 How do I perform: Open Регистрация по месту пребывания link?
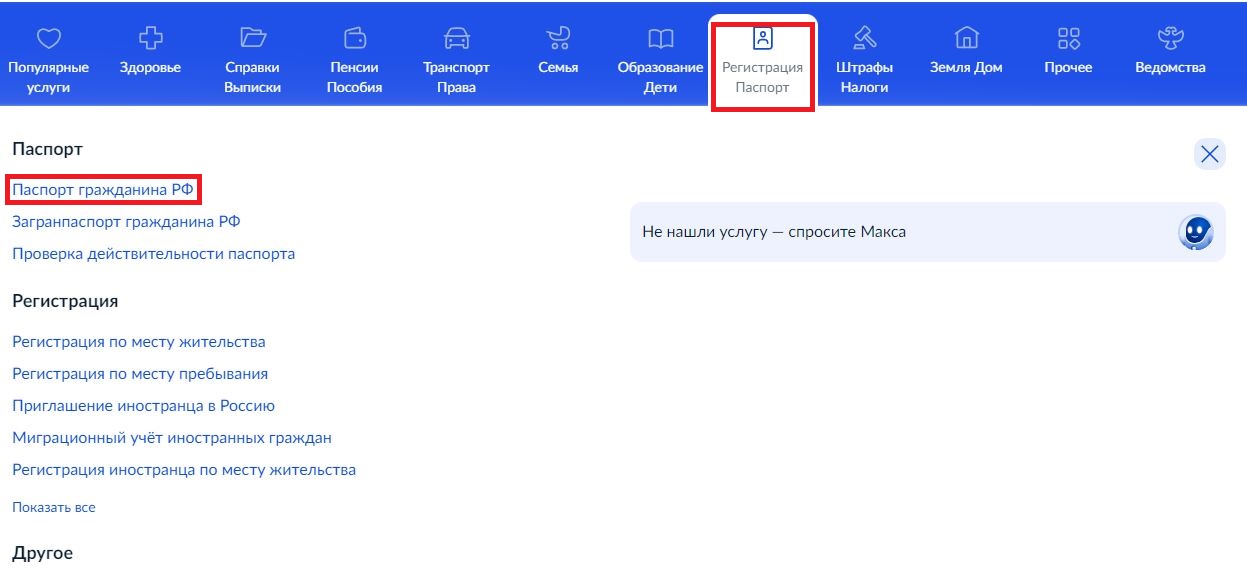tap(140, 373)
